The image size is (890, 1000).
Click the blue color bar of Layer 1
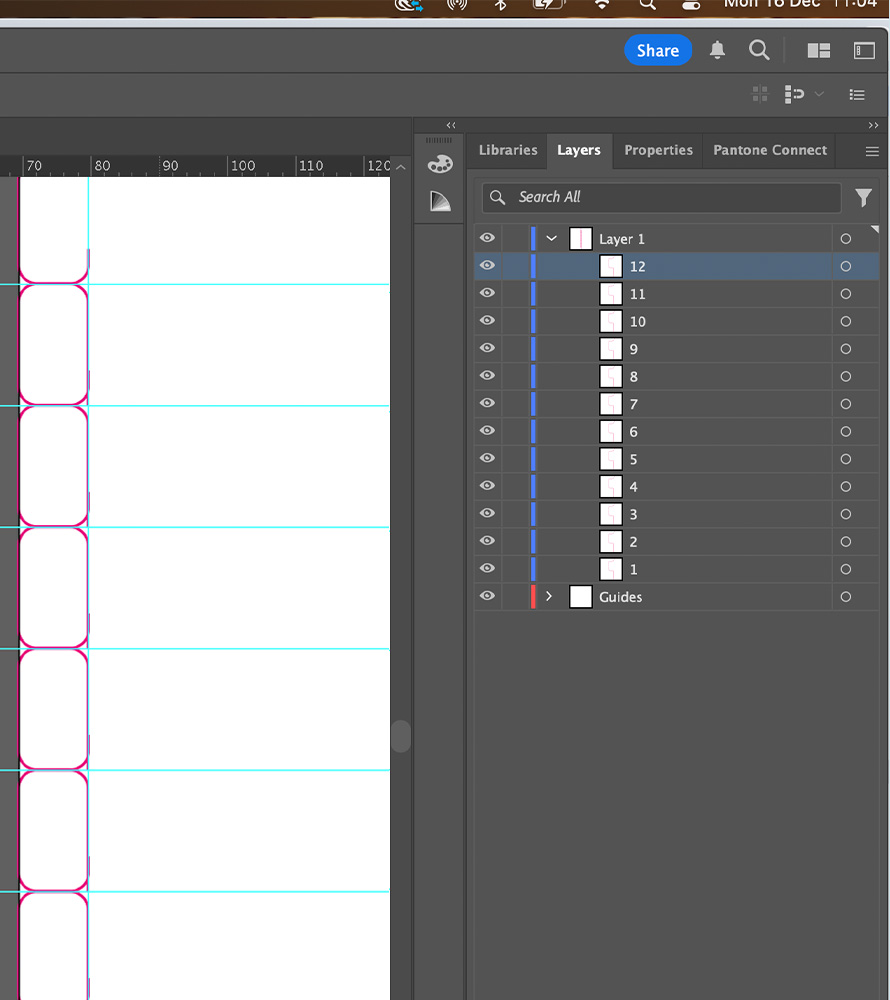point(533,239)
